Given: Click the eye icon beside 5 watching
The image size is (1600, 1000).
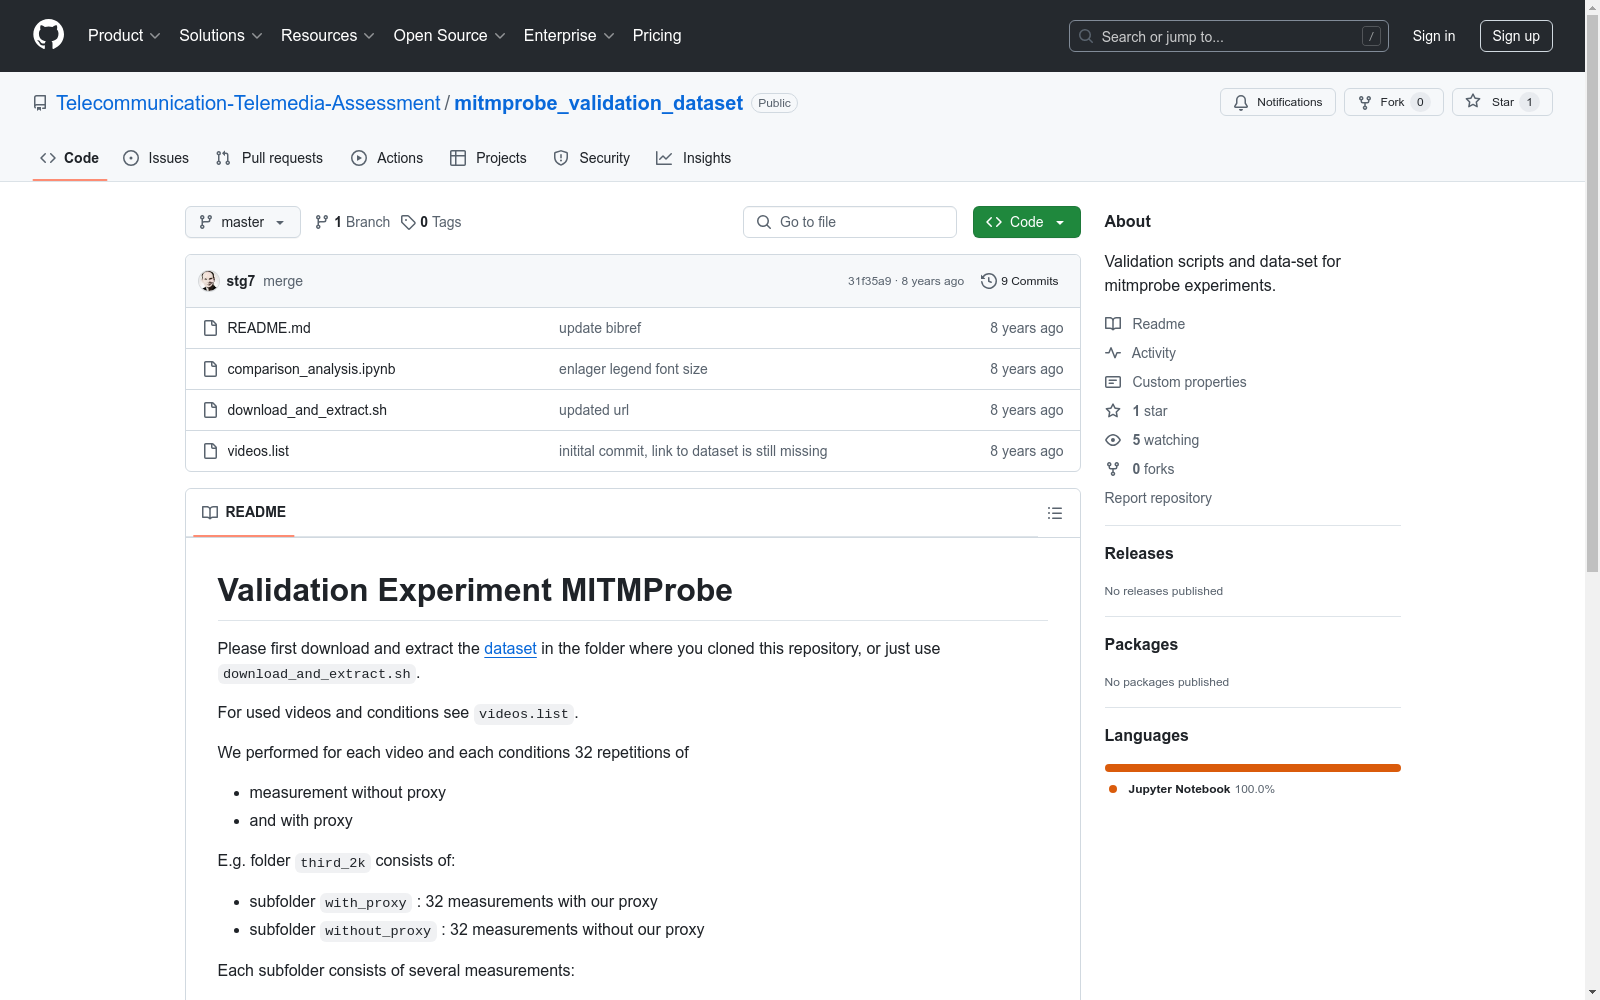Looking at the screenshot, I should click(1113, 440).
